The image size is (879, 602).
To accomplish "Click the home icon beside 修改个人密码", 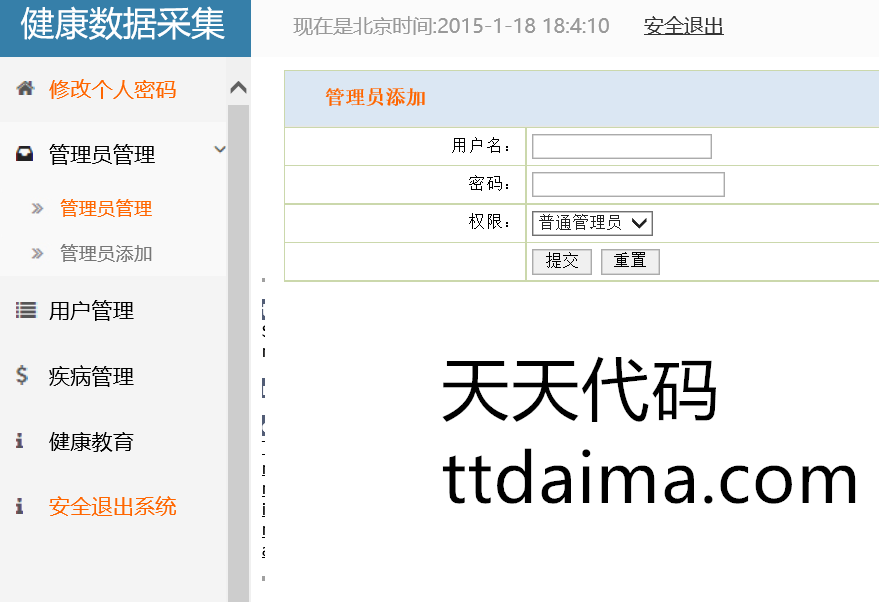I will (25, 89).
